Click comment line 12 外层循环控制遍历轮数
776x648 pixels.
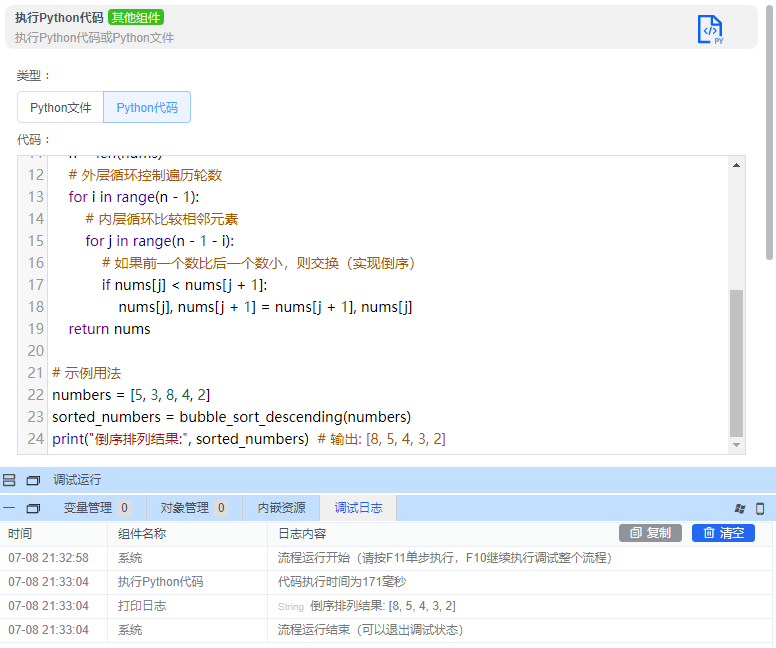145,175
